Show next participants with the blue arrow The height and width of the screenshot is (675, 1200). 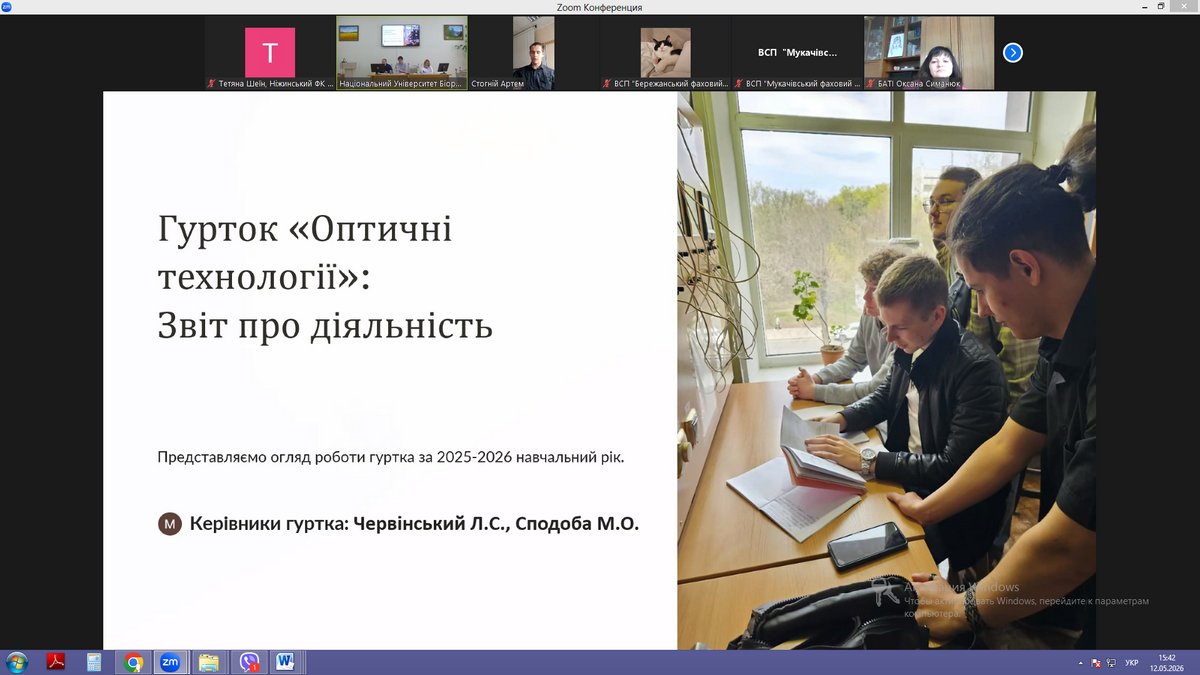(x=1012, y=53)
